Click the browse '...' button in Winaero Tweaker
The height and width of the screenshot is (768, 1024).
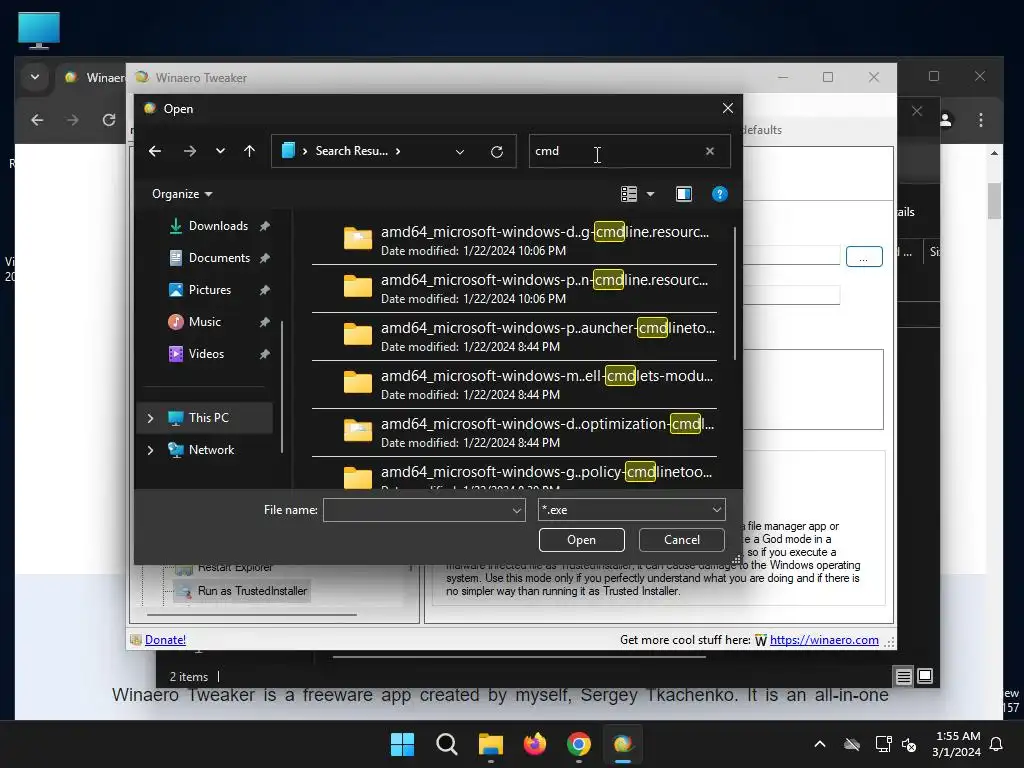tap(864, 257)
